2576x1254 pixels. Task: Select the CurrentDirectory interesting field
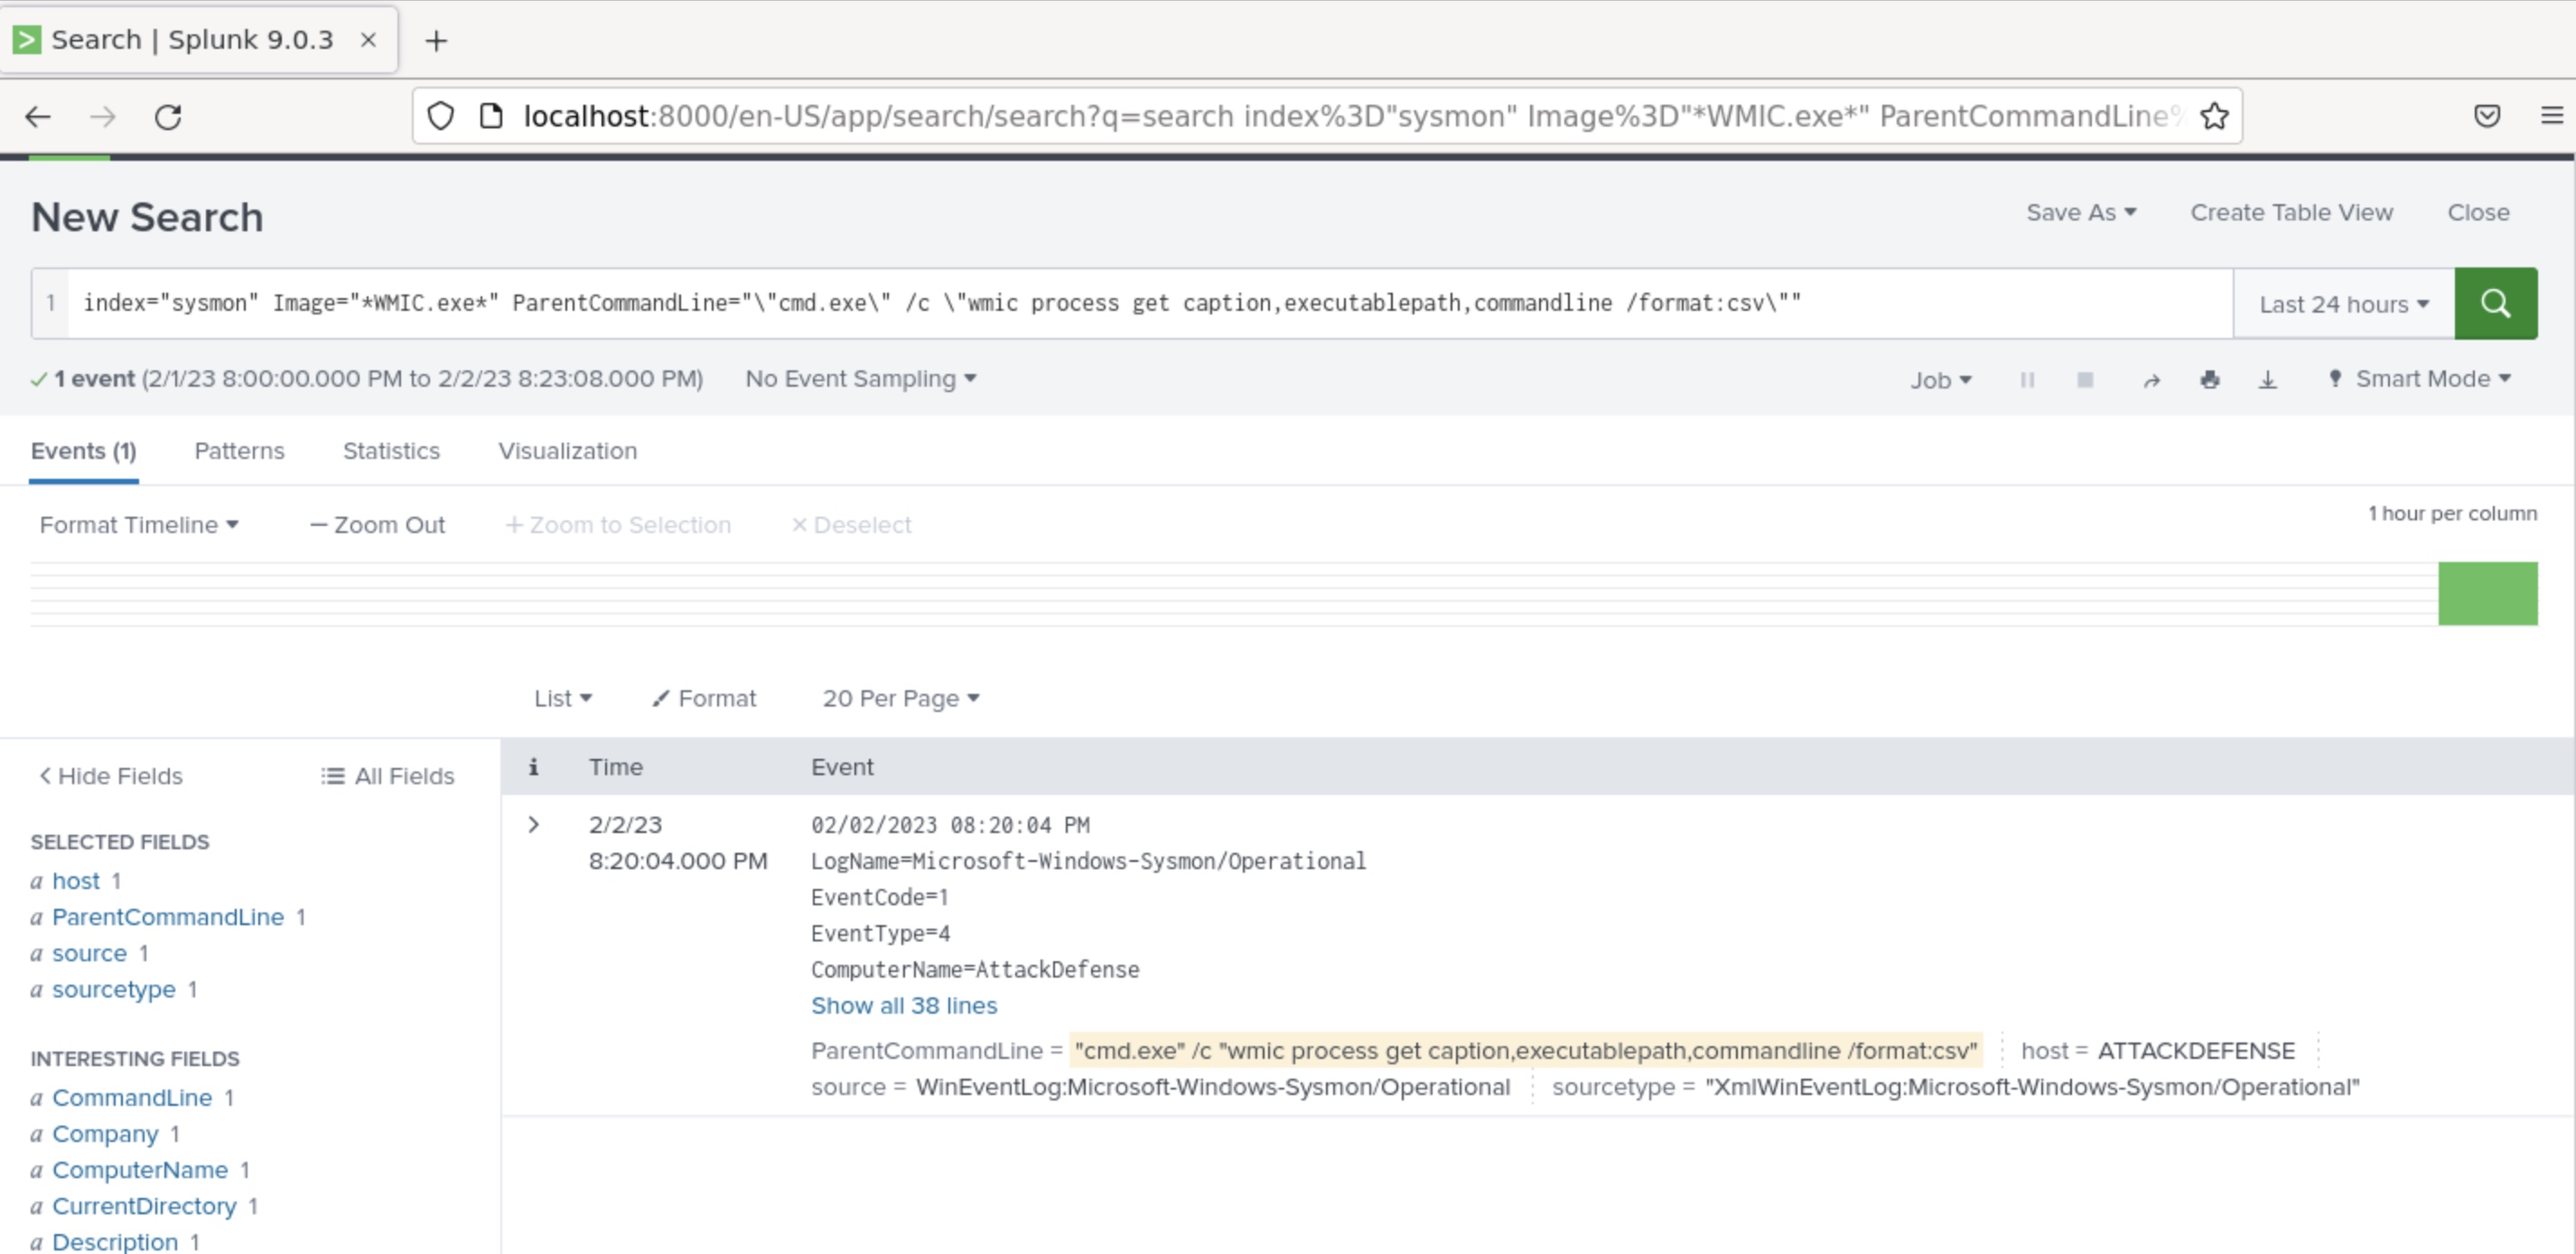click(x=144, y=1206)
